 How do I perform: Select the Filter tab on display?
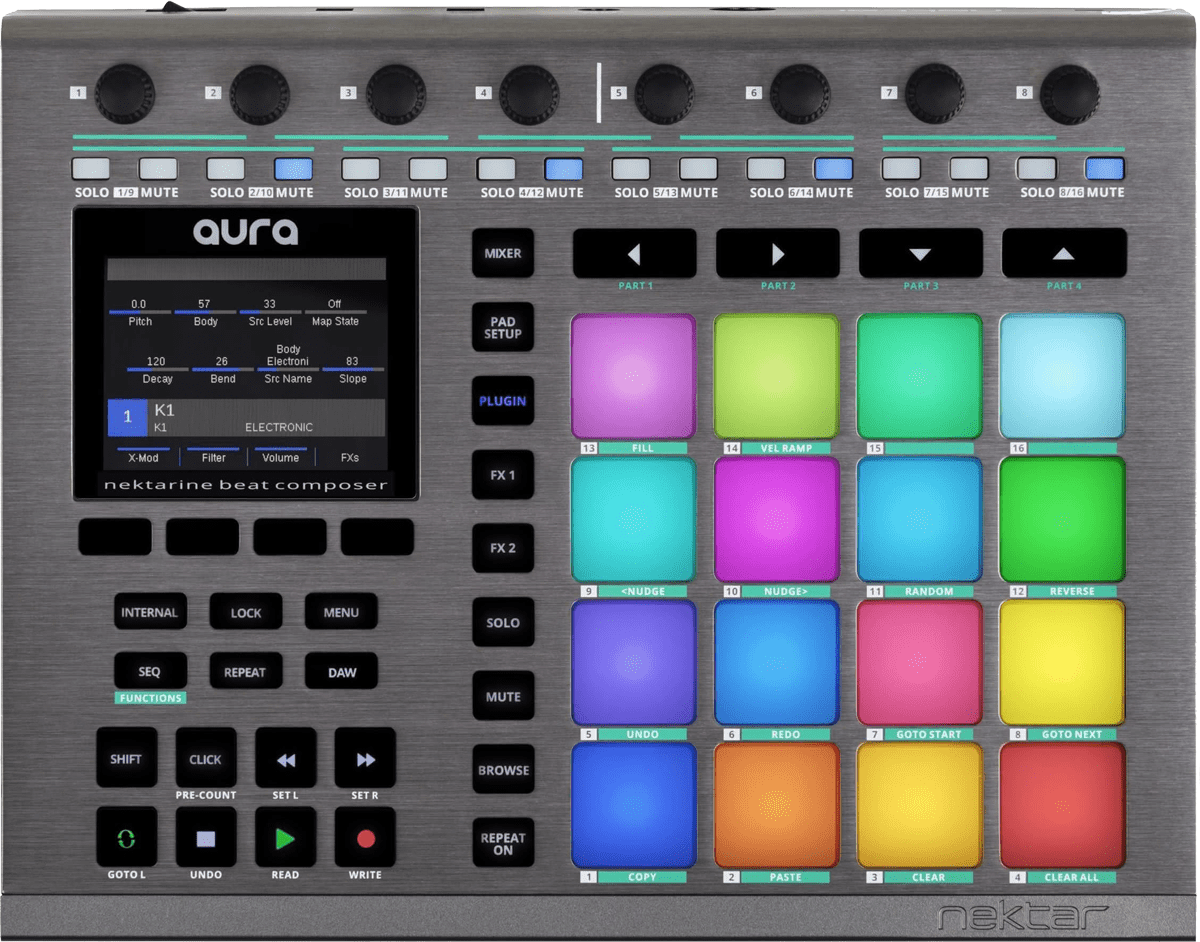214,457
